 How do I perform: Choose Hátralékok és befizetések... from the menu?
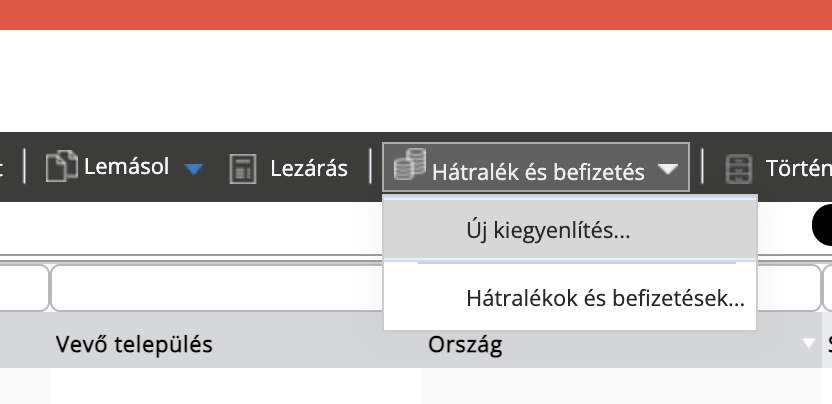(x=605, y=297)
